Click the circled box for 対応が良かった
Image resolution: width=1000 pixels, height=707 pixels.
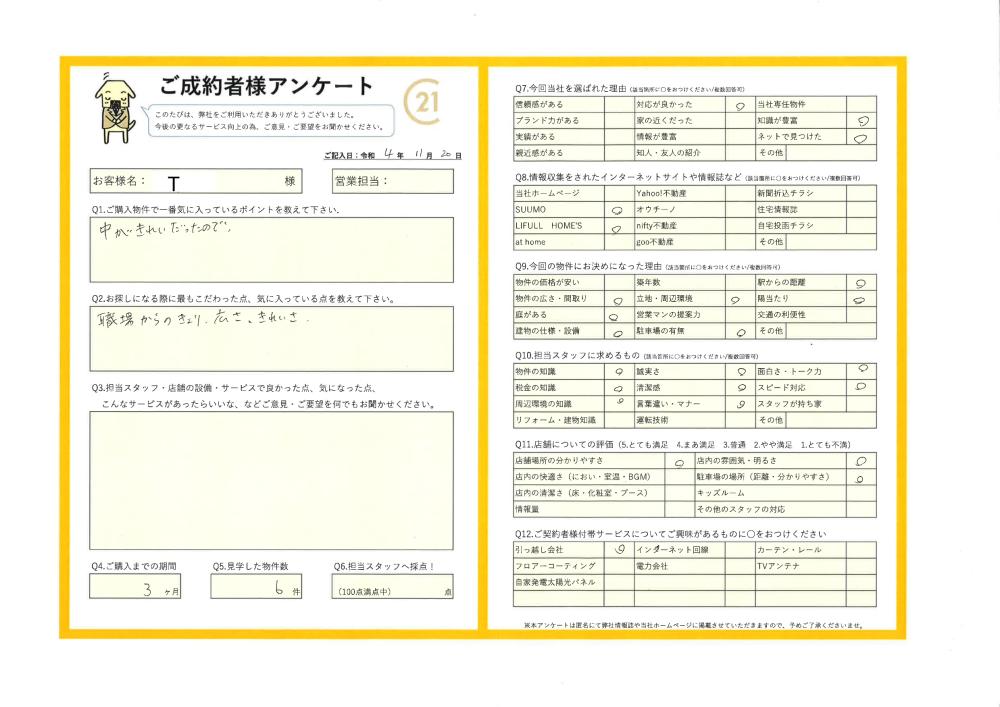pos(740,105)
